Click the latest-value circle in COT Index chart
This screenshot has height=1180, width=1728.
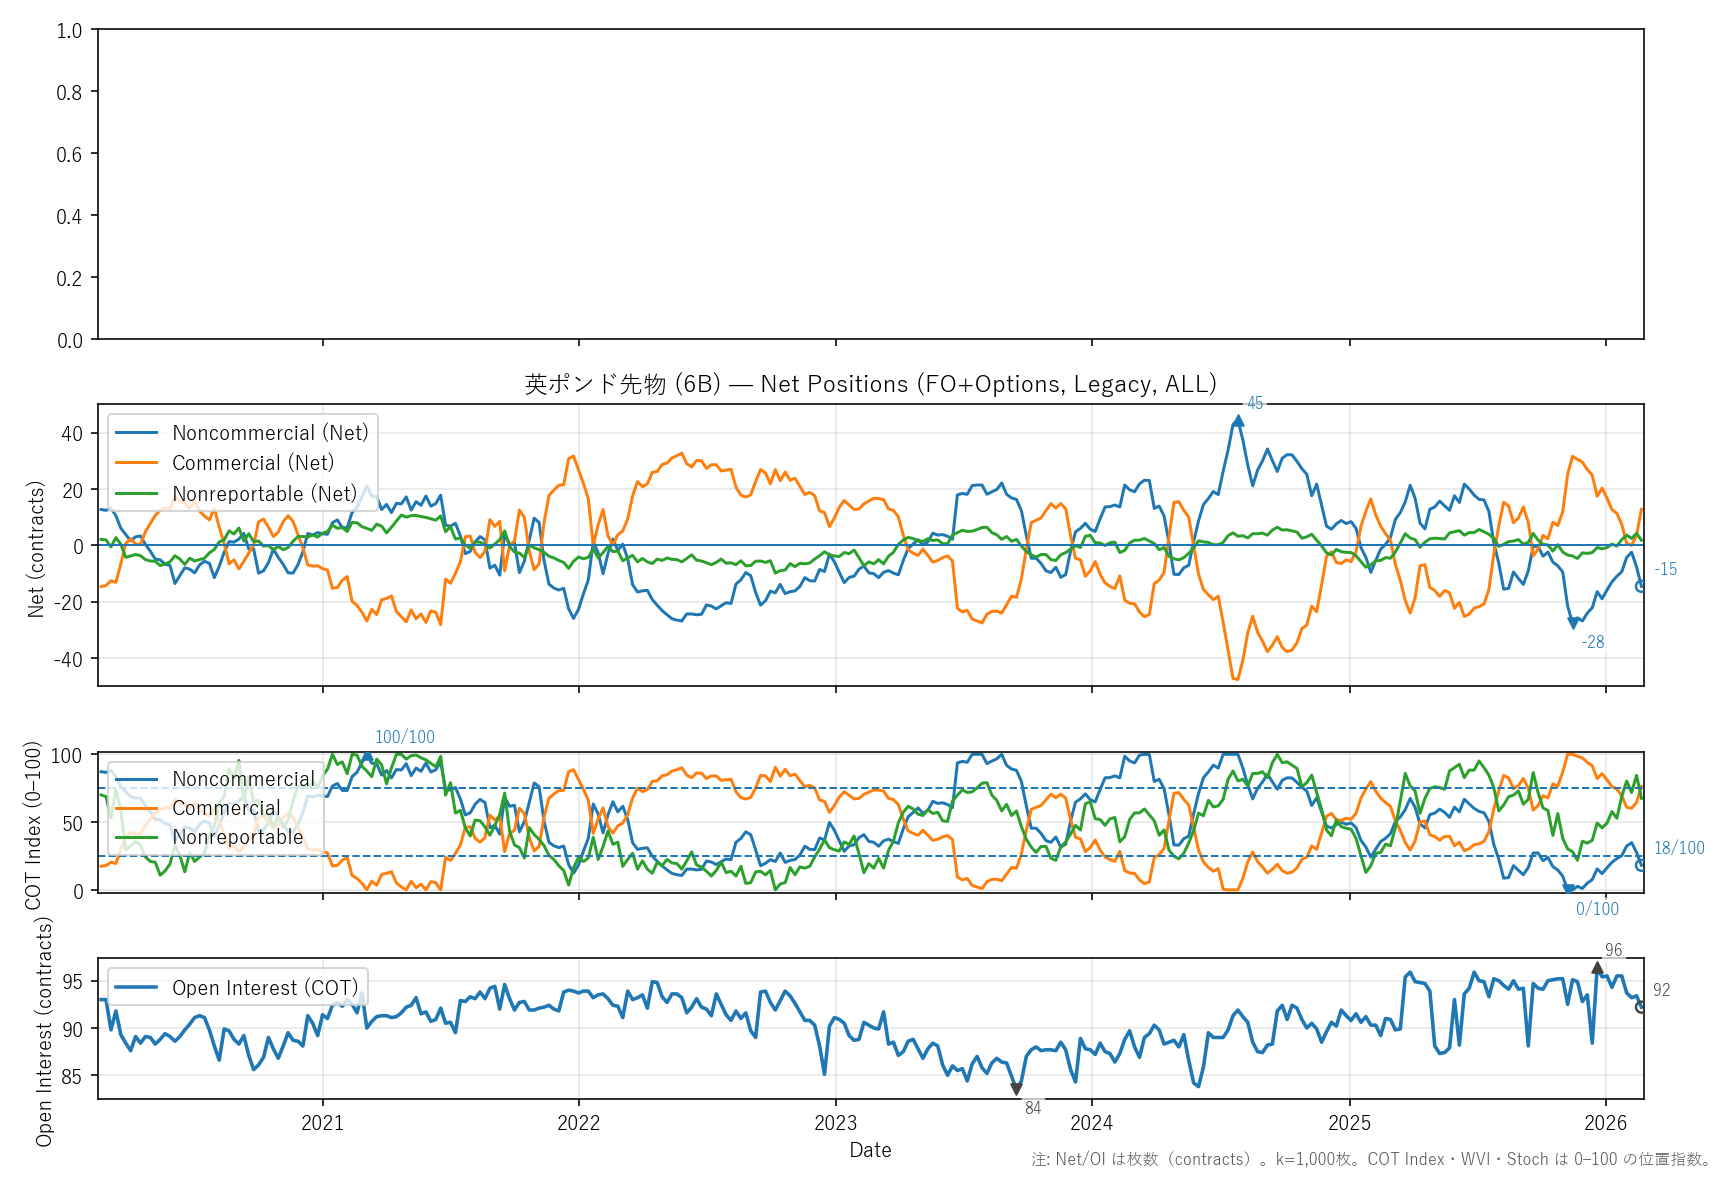coord(1640,865)
